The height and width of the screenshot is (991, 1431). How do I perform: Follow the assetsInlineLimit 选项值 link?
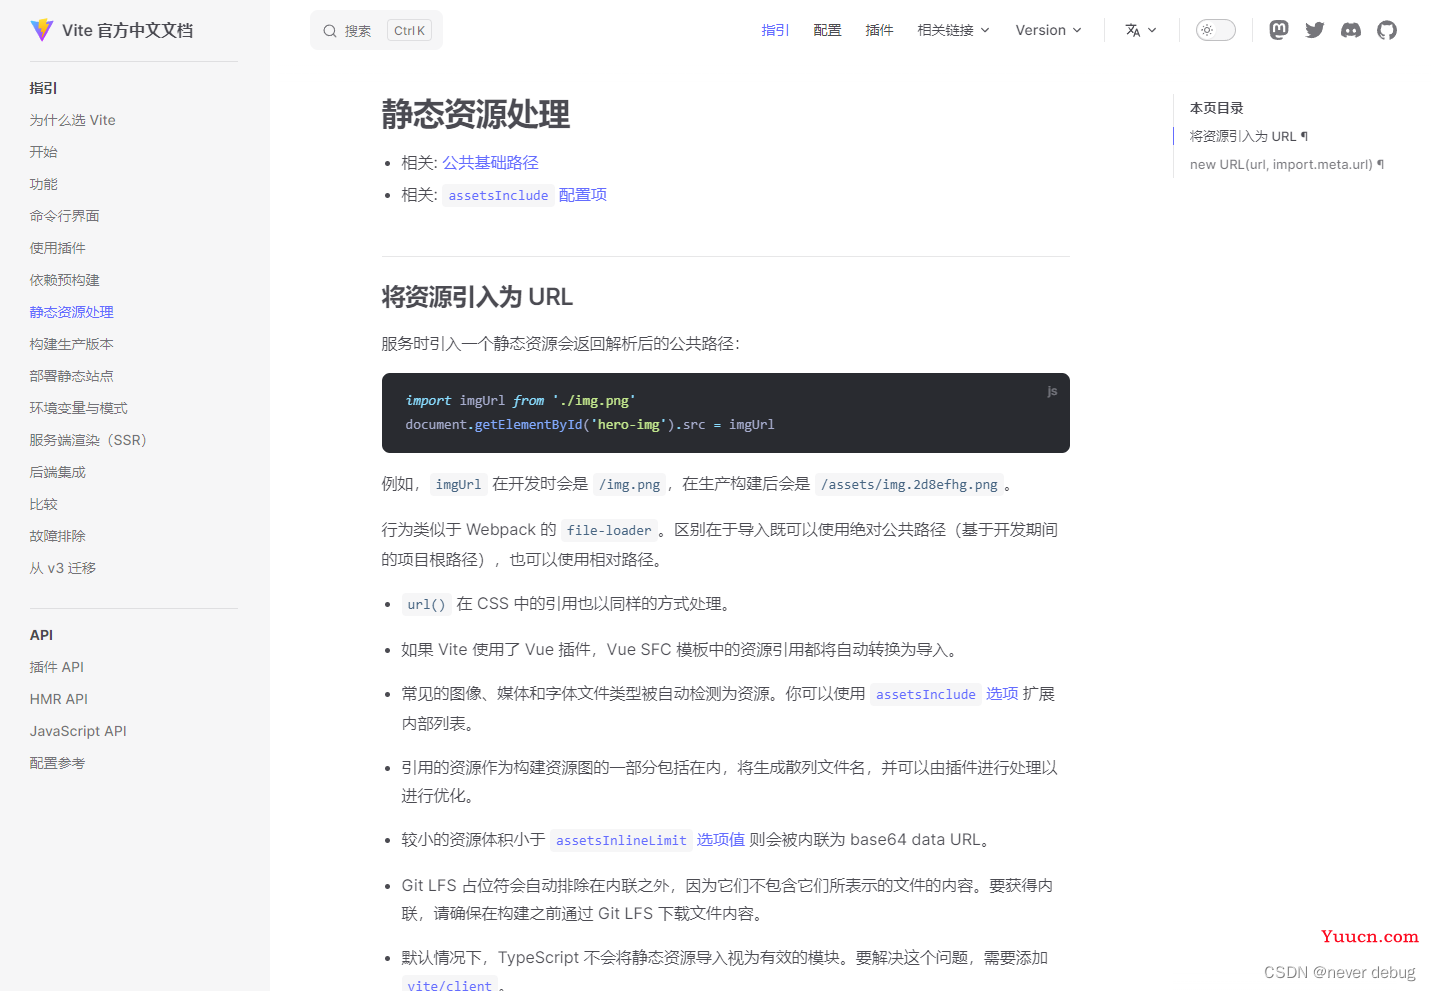[x=648, y=840]
